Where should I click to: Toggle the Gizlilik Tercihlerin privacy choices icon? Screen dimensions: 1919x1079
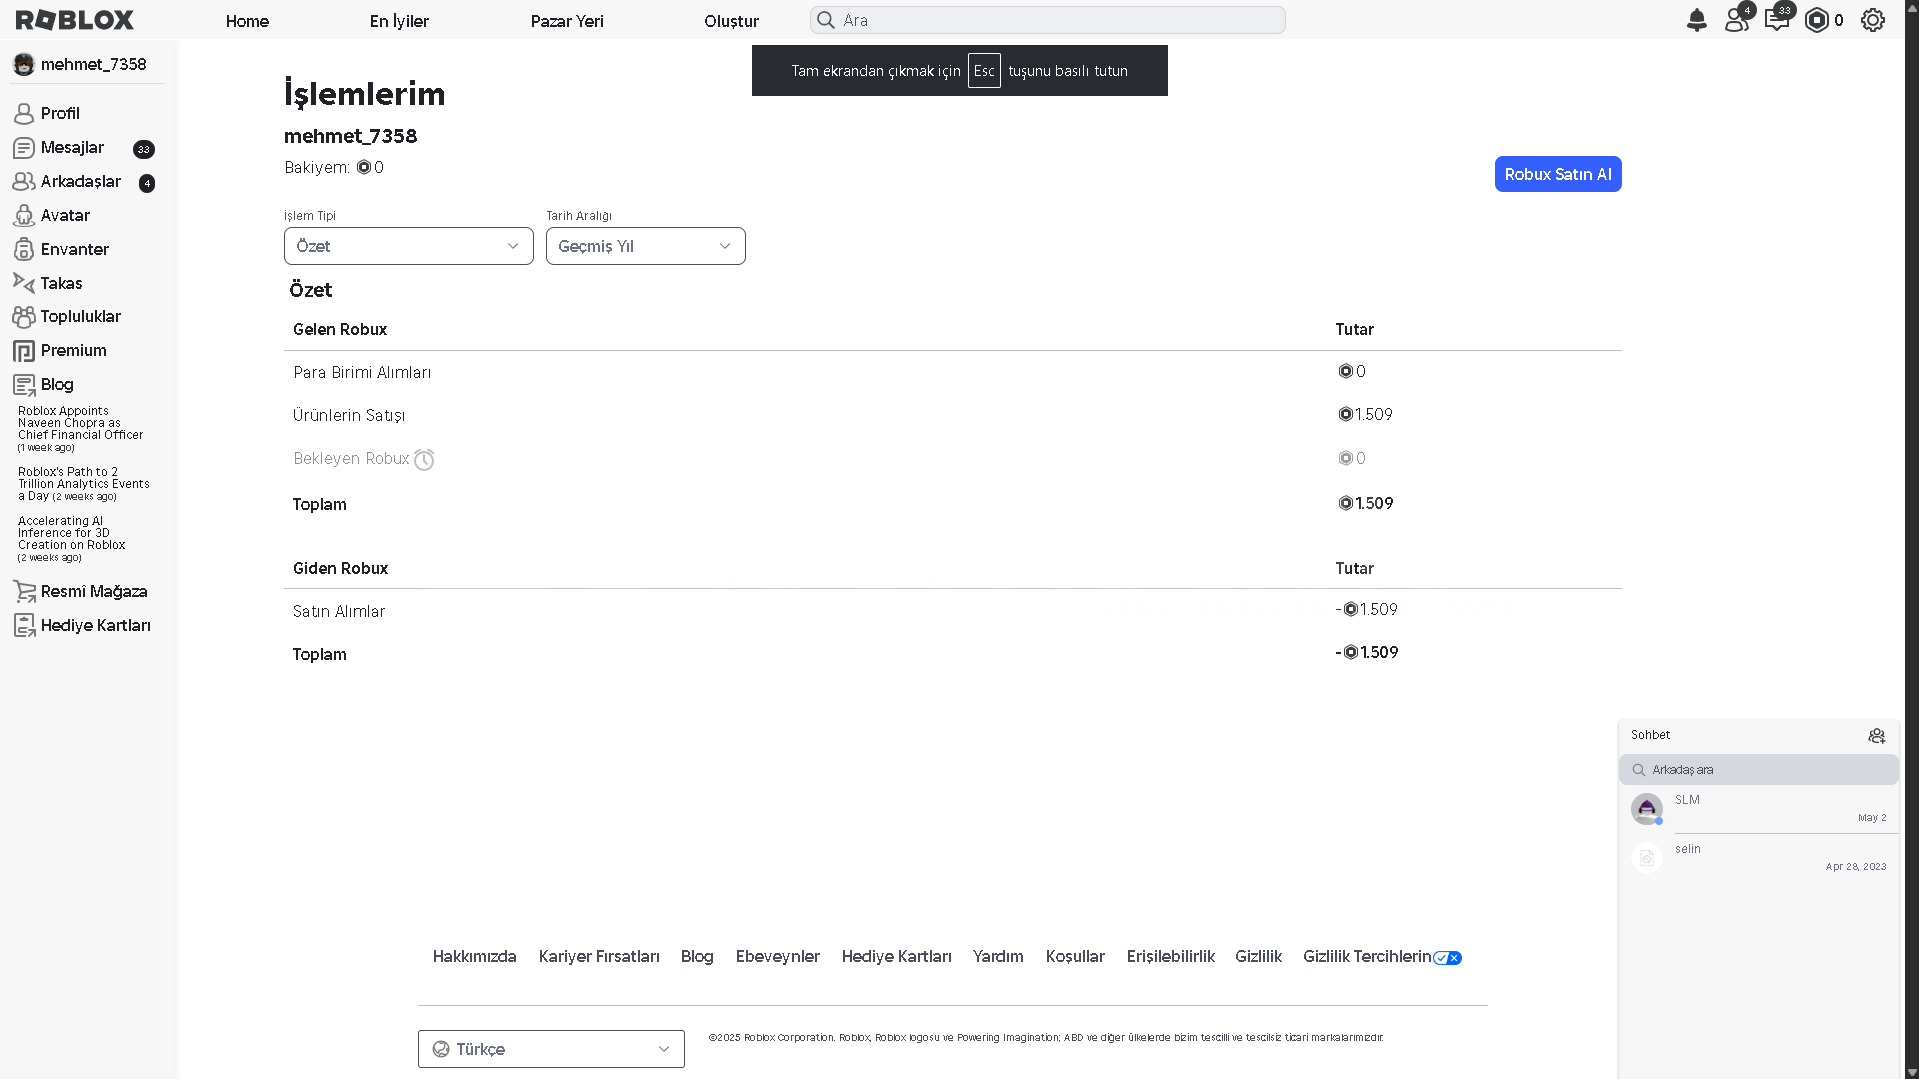(x=1447, y=958)
